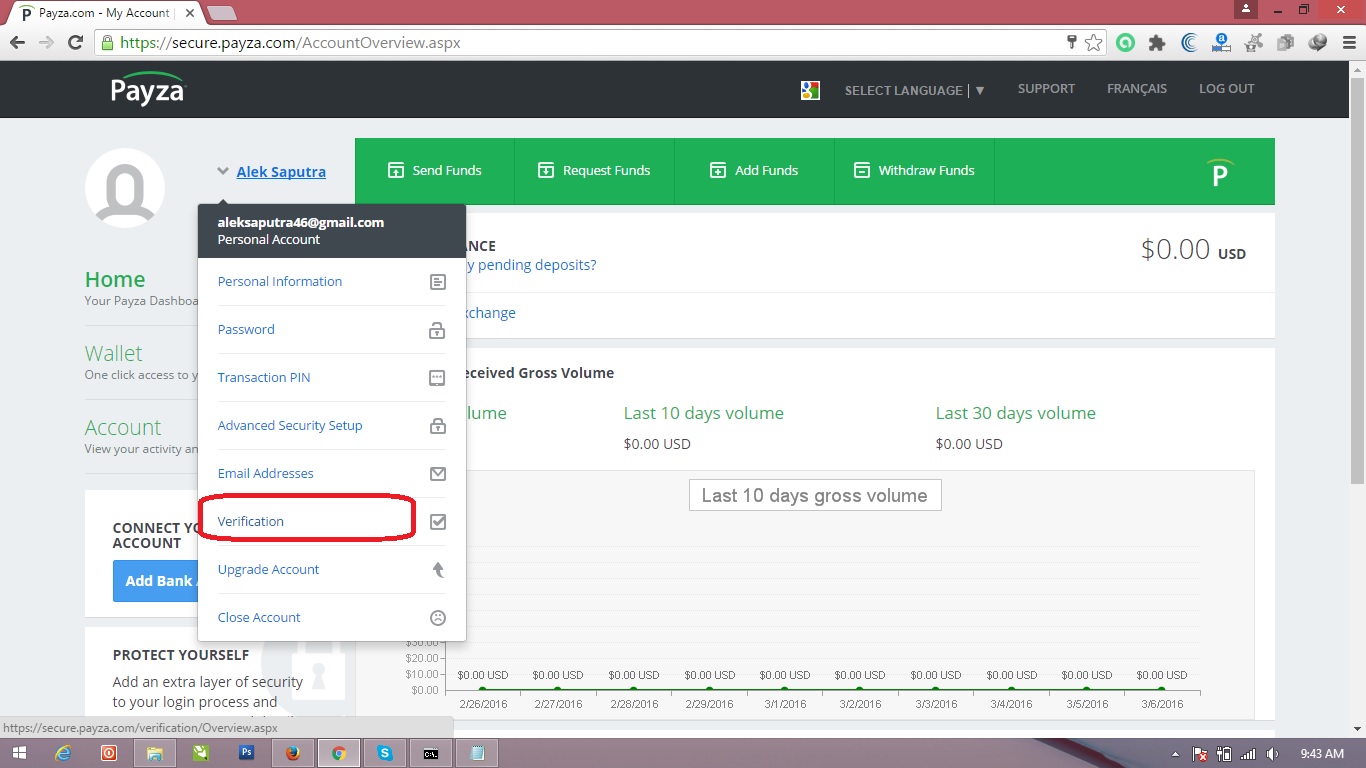Click the volume speaker icon in system tray
Image resolution: width=1366 pixels, height=768 pixels.
(1272, 753)
